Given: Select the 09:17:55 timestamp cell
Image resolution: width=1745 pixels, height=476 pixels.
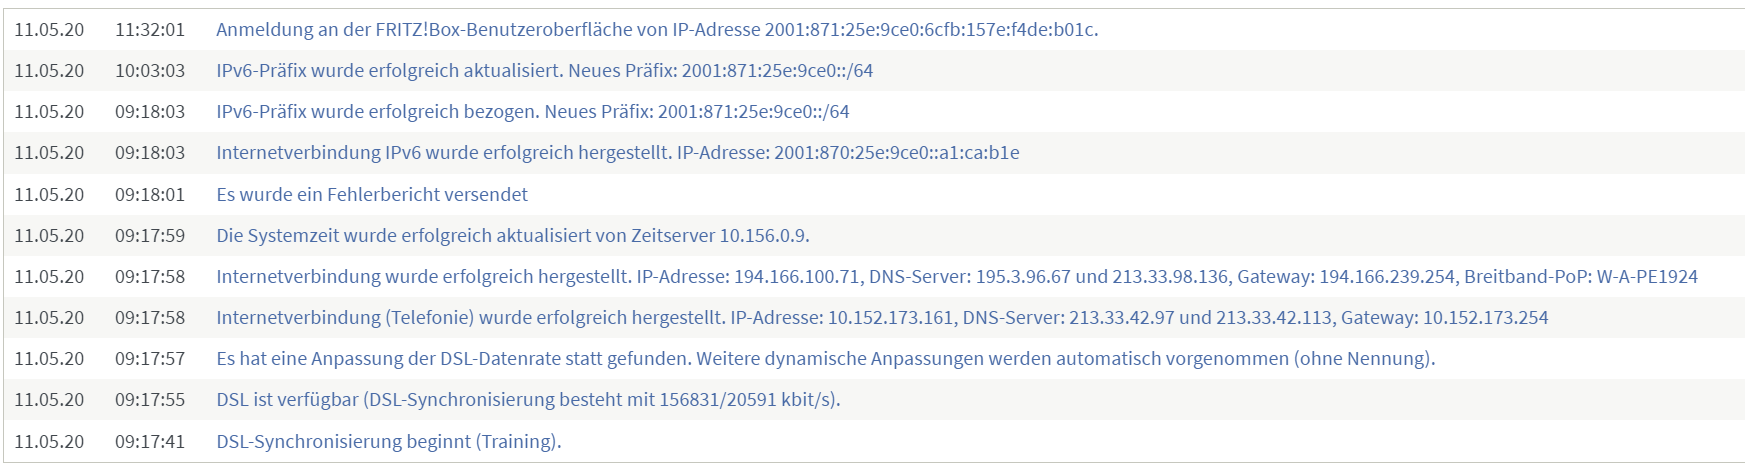Looking at the screenshot, I should [x=150, y=400].
